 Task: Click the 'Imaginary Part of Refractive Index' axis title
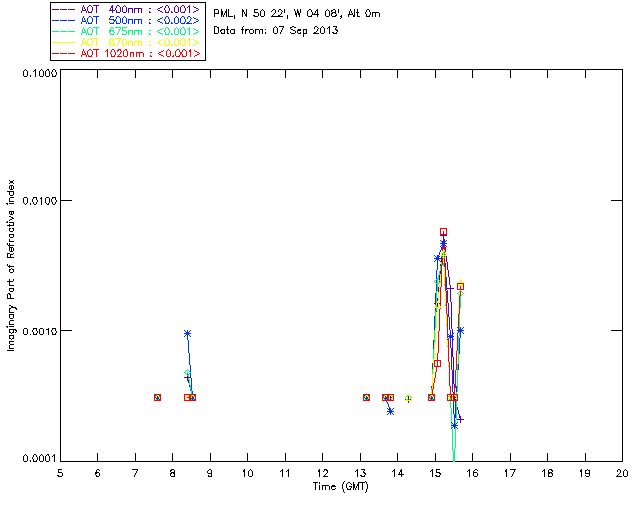pos(11,265)
